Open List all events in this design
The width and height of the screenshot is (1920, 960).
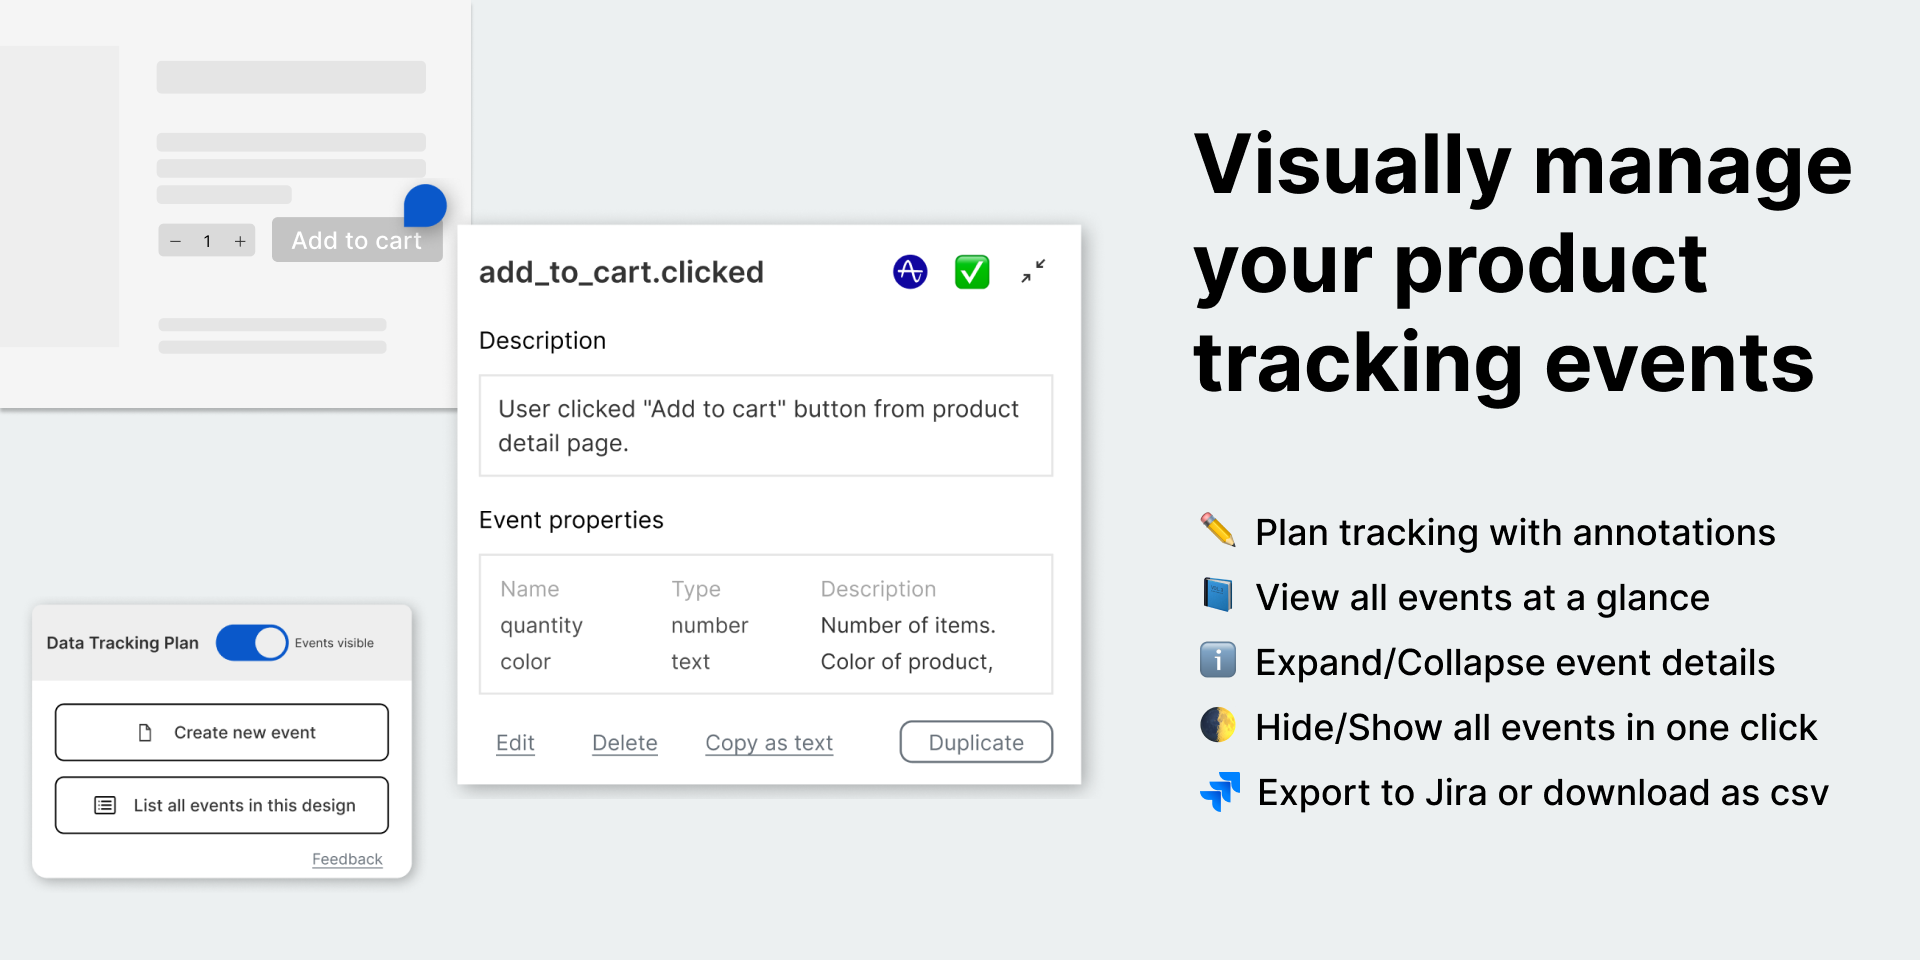pos(221,805)
